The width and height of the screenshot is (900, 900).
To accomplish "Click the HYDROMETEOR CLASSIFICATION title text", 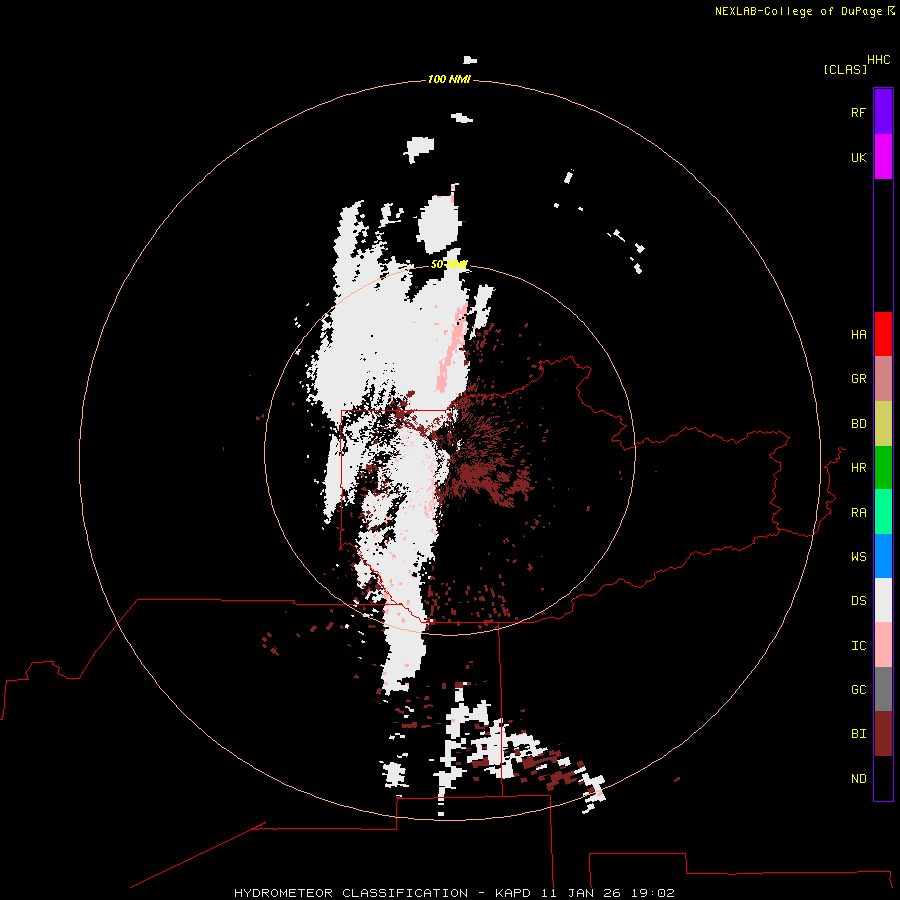I will pos(351,893).
